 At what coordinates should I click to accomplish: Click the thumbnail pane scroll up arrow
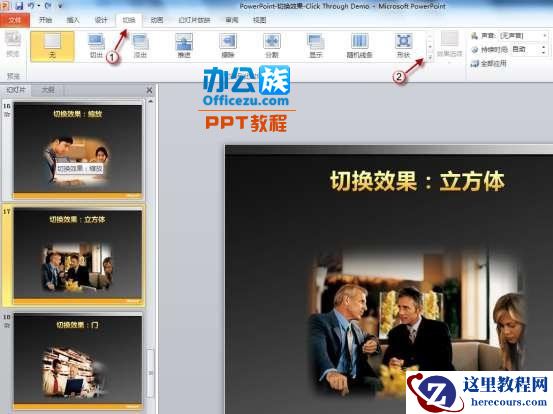point(151,102)
